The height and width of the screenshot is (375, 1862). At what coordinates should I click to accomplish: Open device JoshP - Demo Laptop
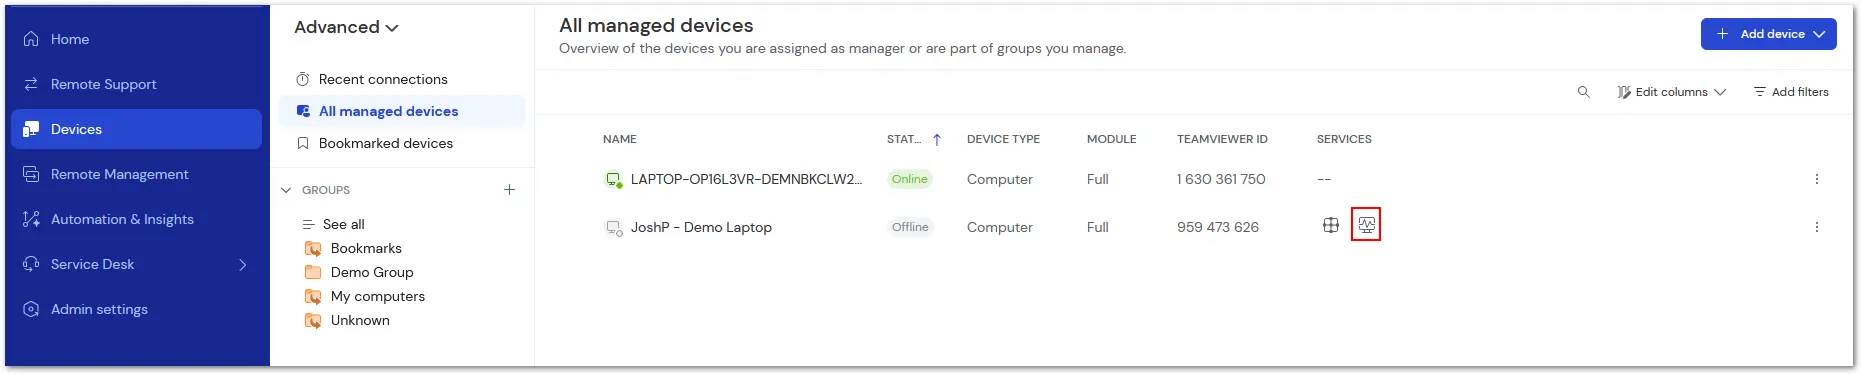(x=701, y=227)
